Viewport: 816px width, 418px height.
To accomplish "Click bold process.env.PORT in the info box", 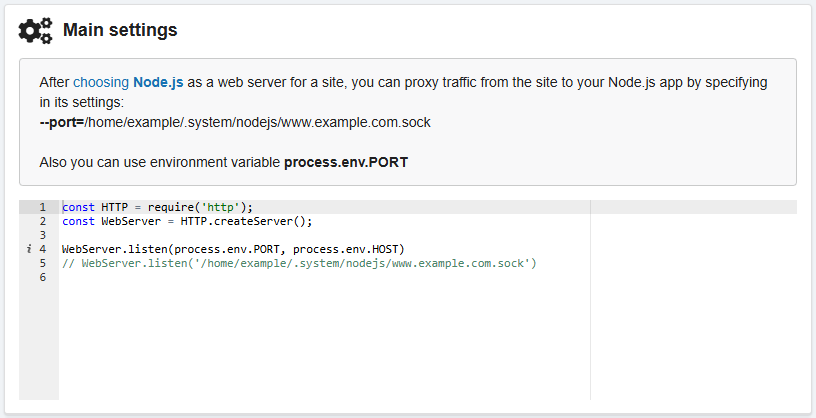I will tap(346, 162).
